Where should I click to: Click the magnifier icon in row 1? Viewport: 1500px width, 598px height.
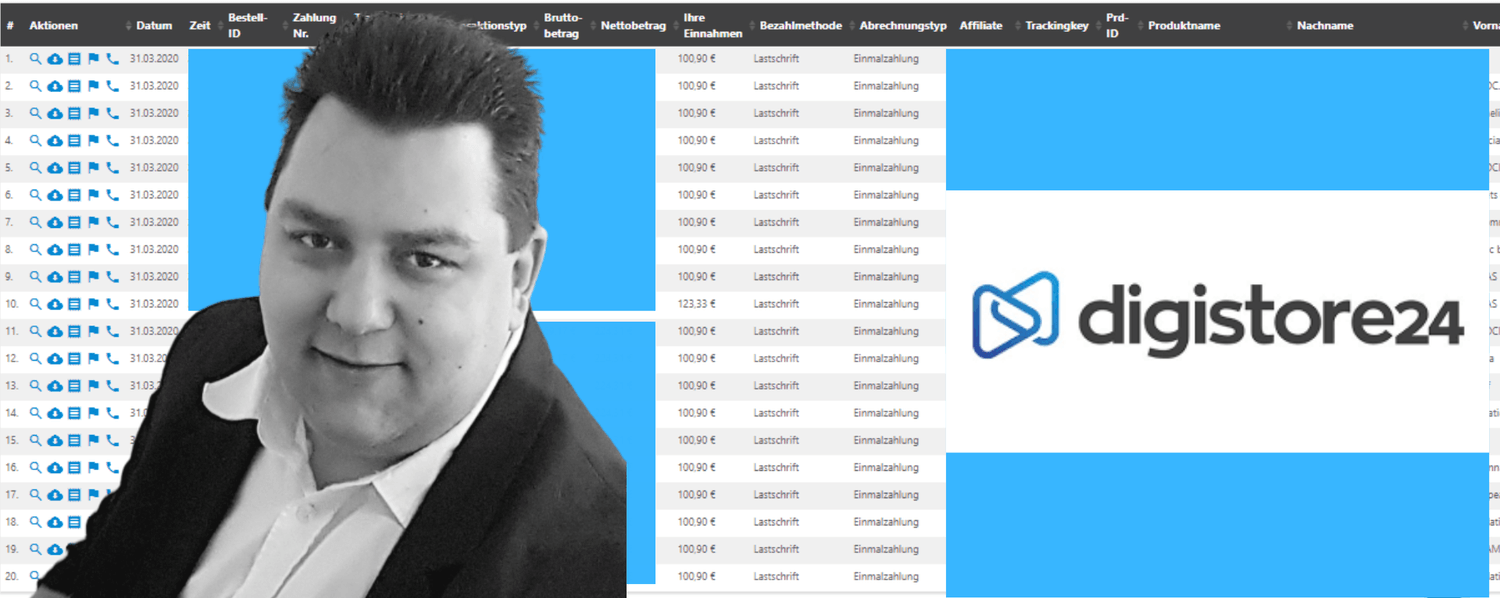point(35,59)
